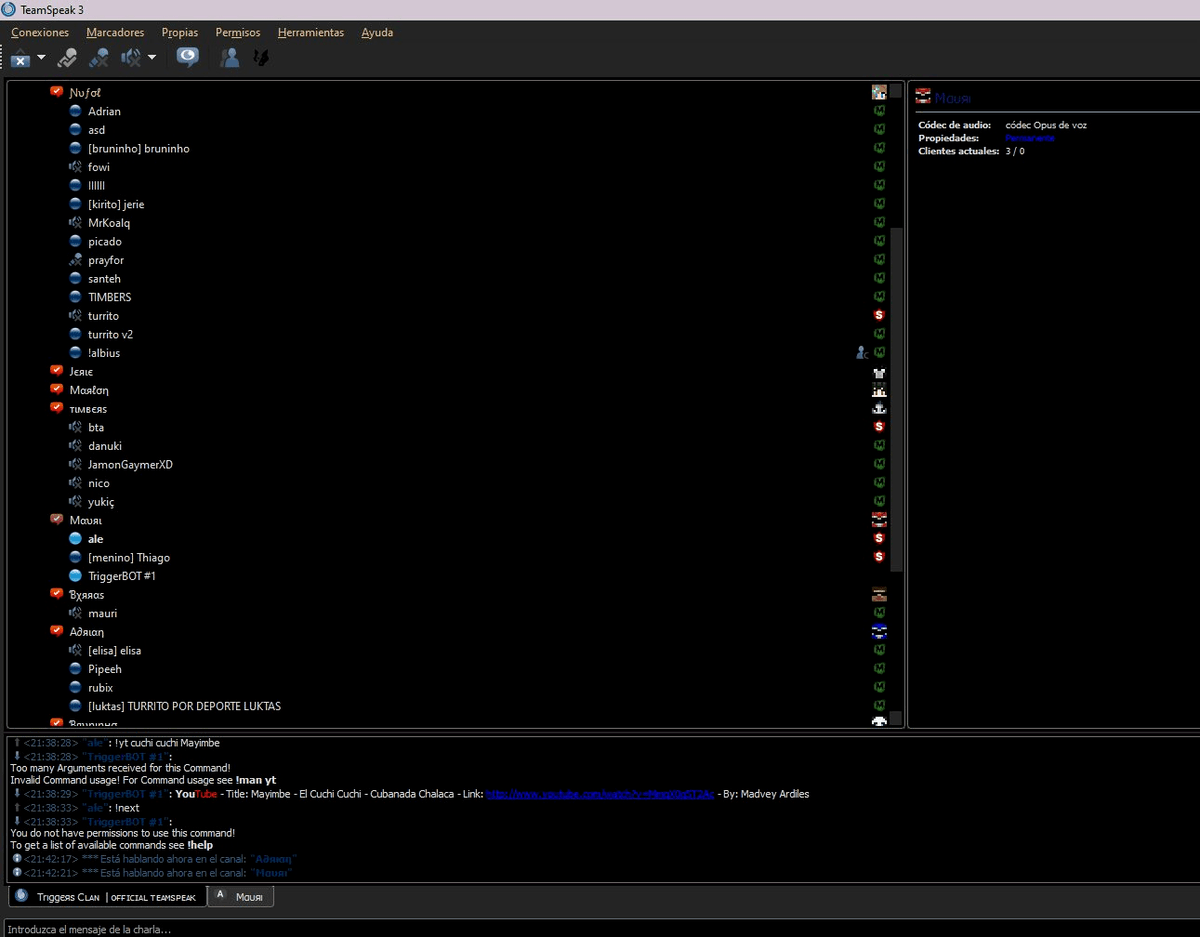Image resolution: width=1200 pixels, height=937 pixels.
Task: Toggle the mute microphone toolbar icon
Action: [x=98, y=58]
